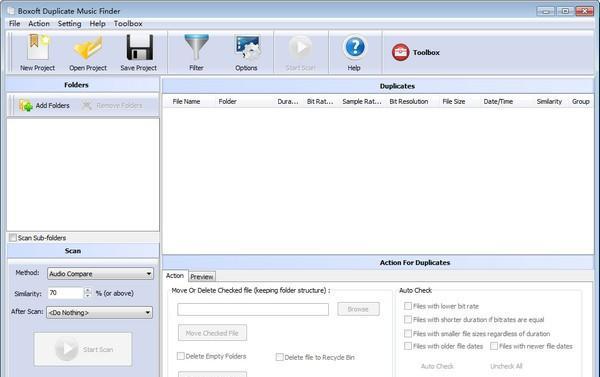Check Delete Empty Folders option
The image size is (600, 377).
pyautogui.click(x=181, y=356)
